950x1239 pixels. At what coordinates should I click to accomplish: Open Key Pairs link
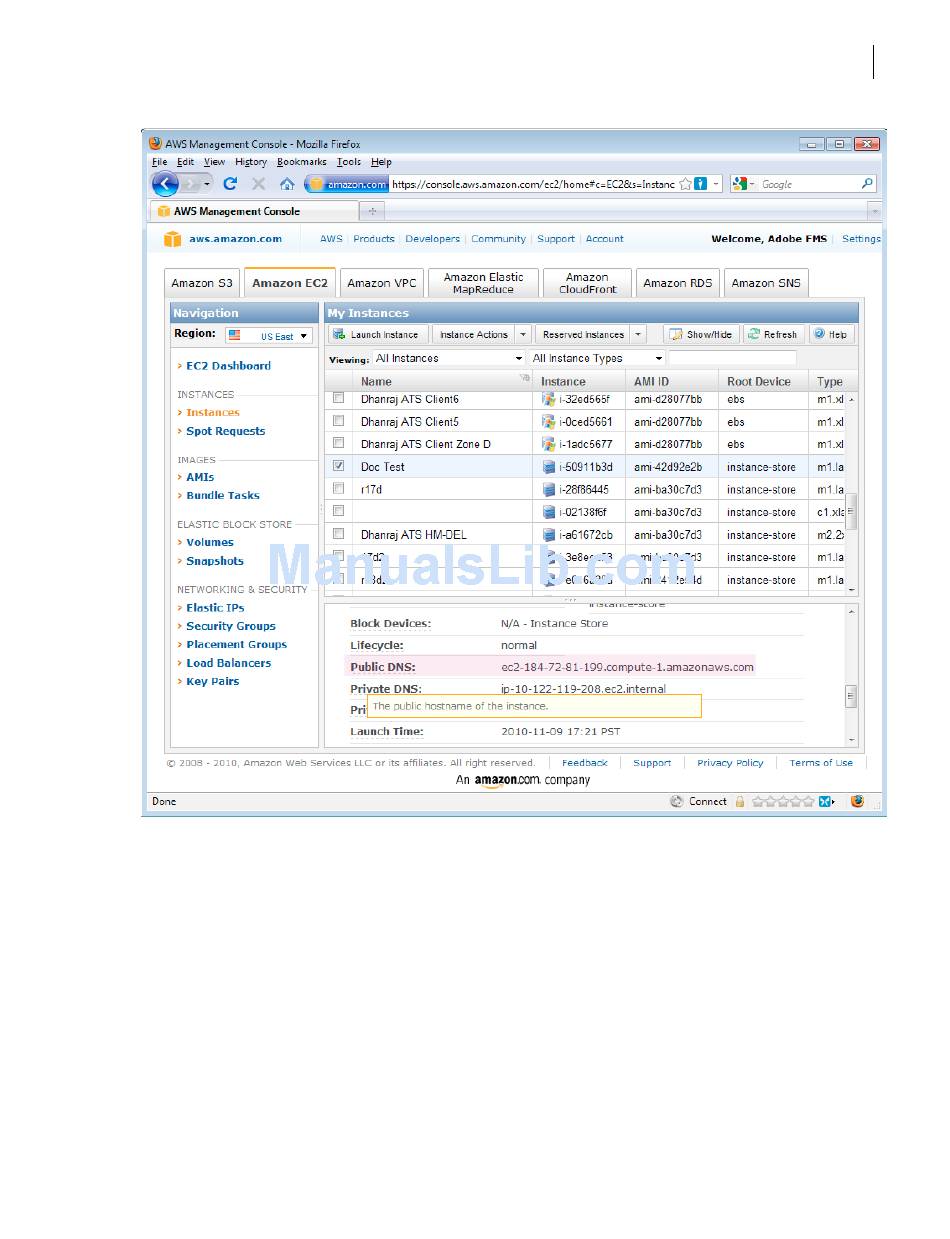[x=213, y=681]
